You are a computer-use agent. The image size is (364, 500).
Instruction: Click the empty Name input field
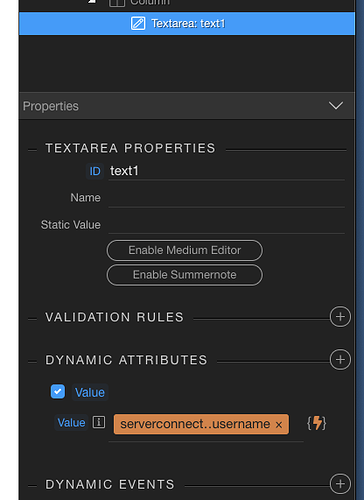pyautogui.click(x=227, y=198)
